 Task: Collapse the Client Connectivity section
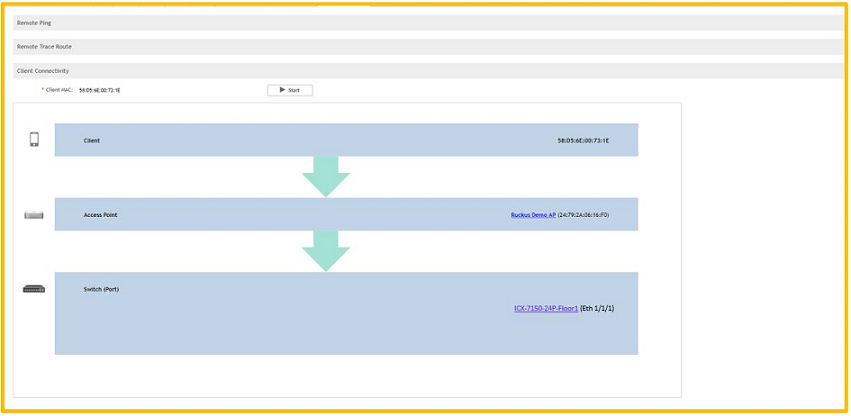tap(43, 71)
